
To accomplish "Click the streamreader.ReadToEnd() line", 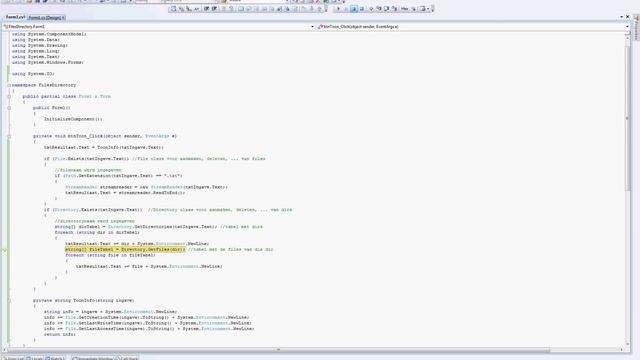I will pos(125,193).
